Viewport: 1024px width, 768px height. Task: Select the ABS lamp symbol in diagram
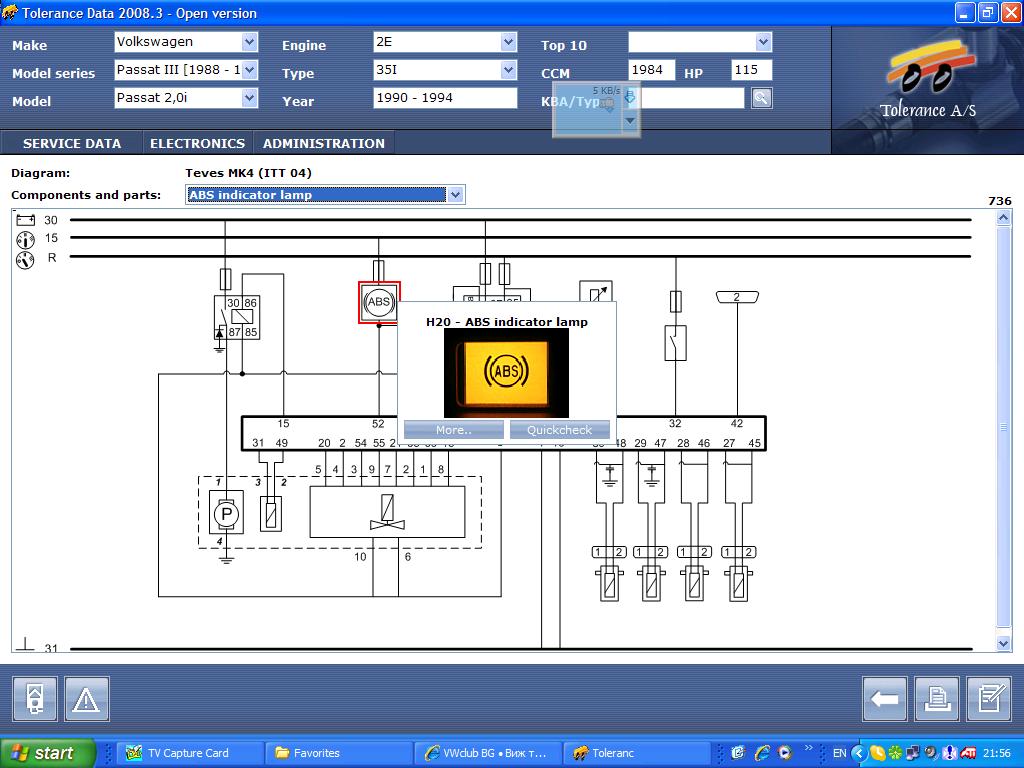point(379,302)
